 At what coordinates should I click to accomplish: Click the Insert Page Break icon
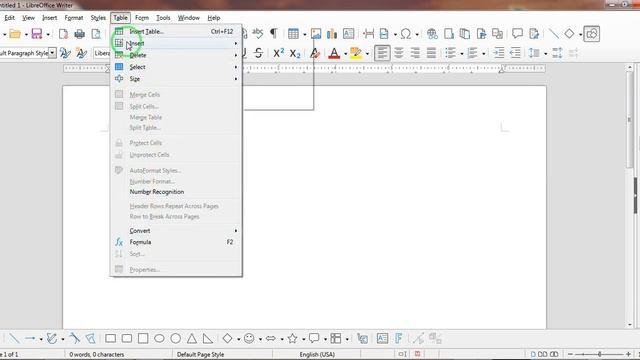369,34
